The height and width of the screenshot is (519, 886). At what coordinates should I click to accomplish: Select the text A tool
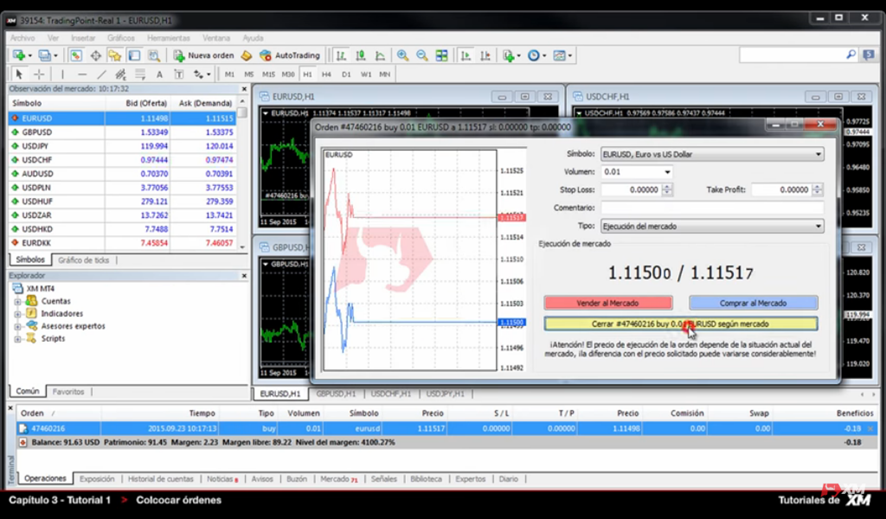click(x=159, y=74)
